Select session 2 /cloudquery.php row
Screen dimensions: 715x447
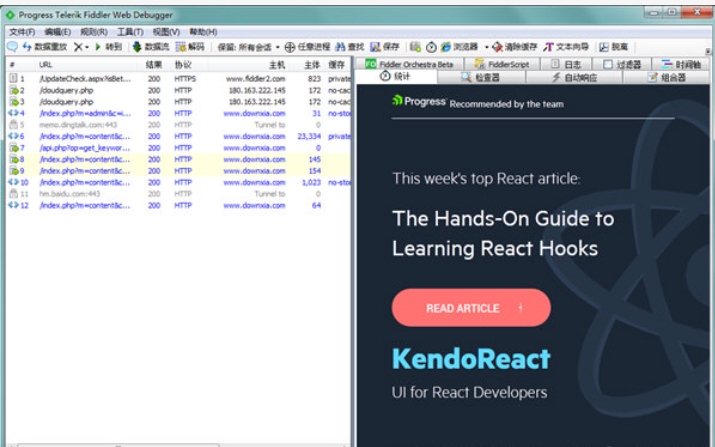click(x=179, y=90)
